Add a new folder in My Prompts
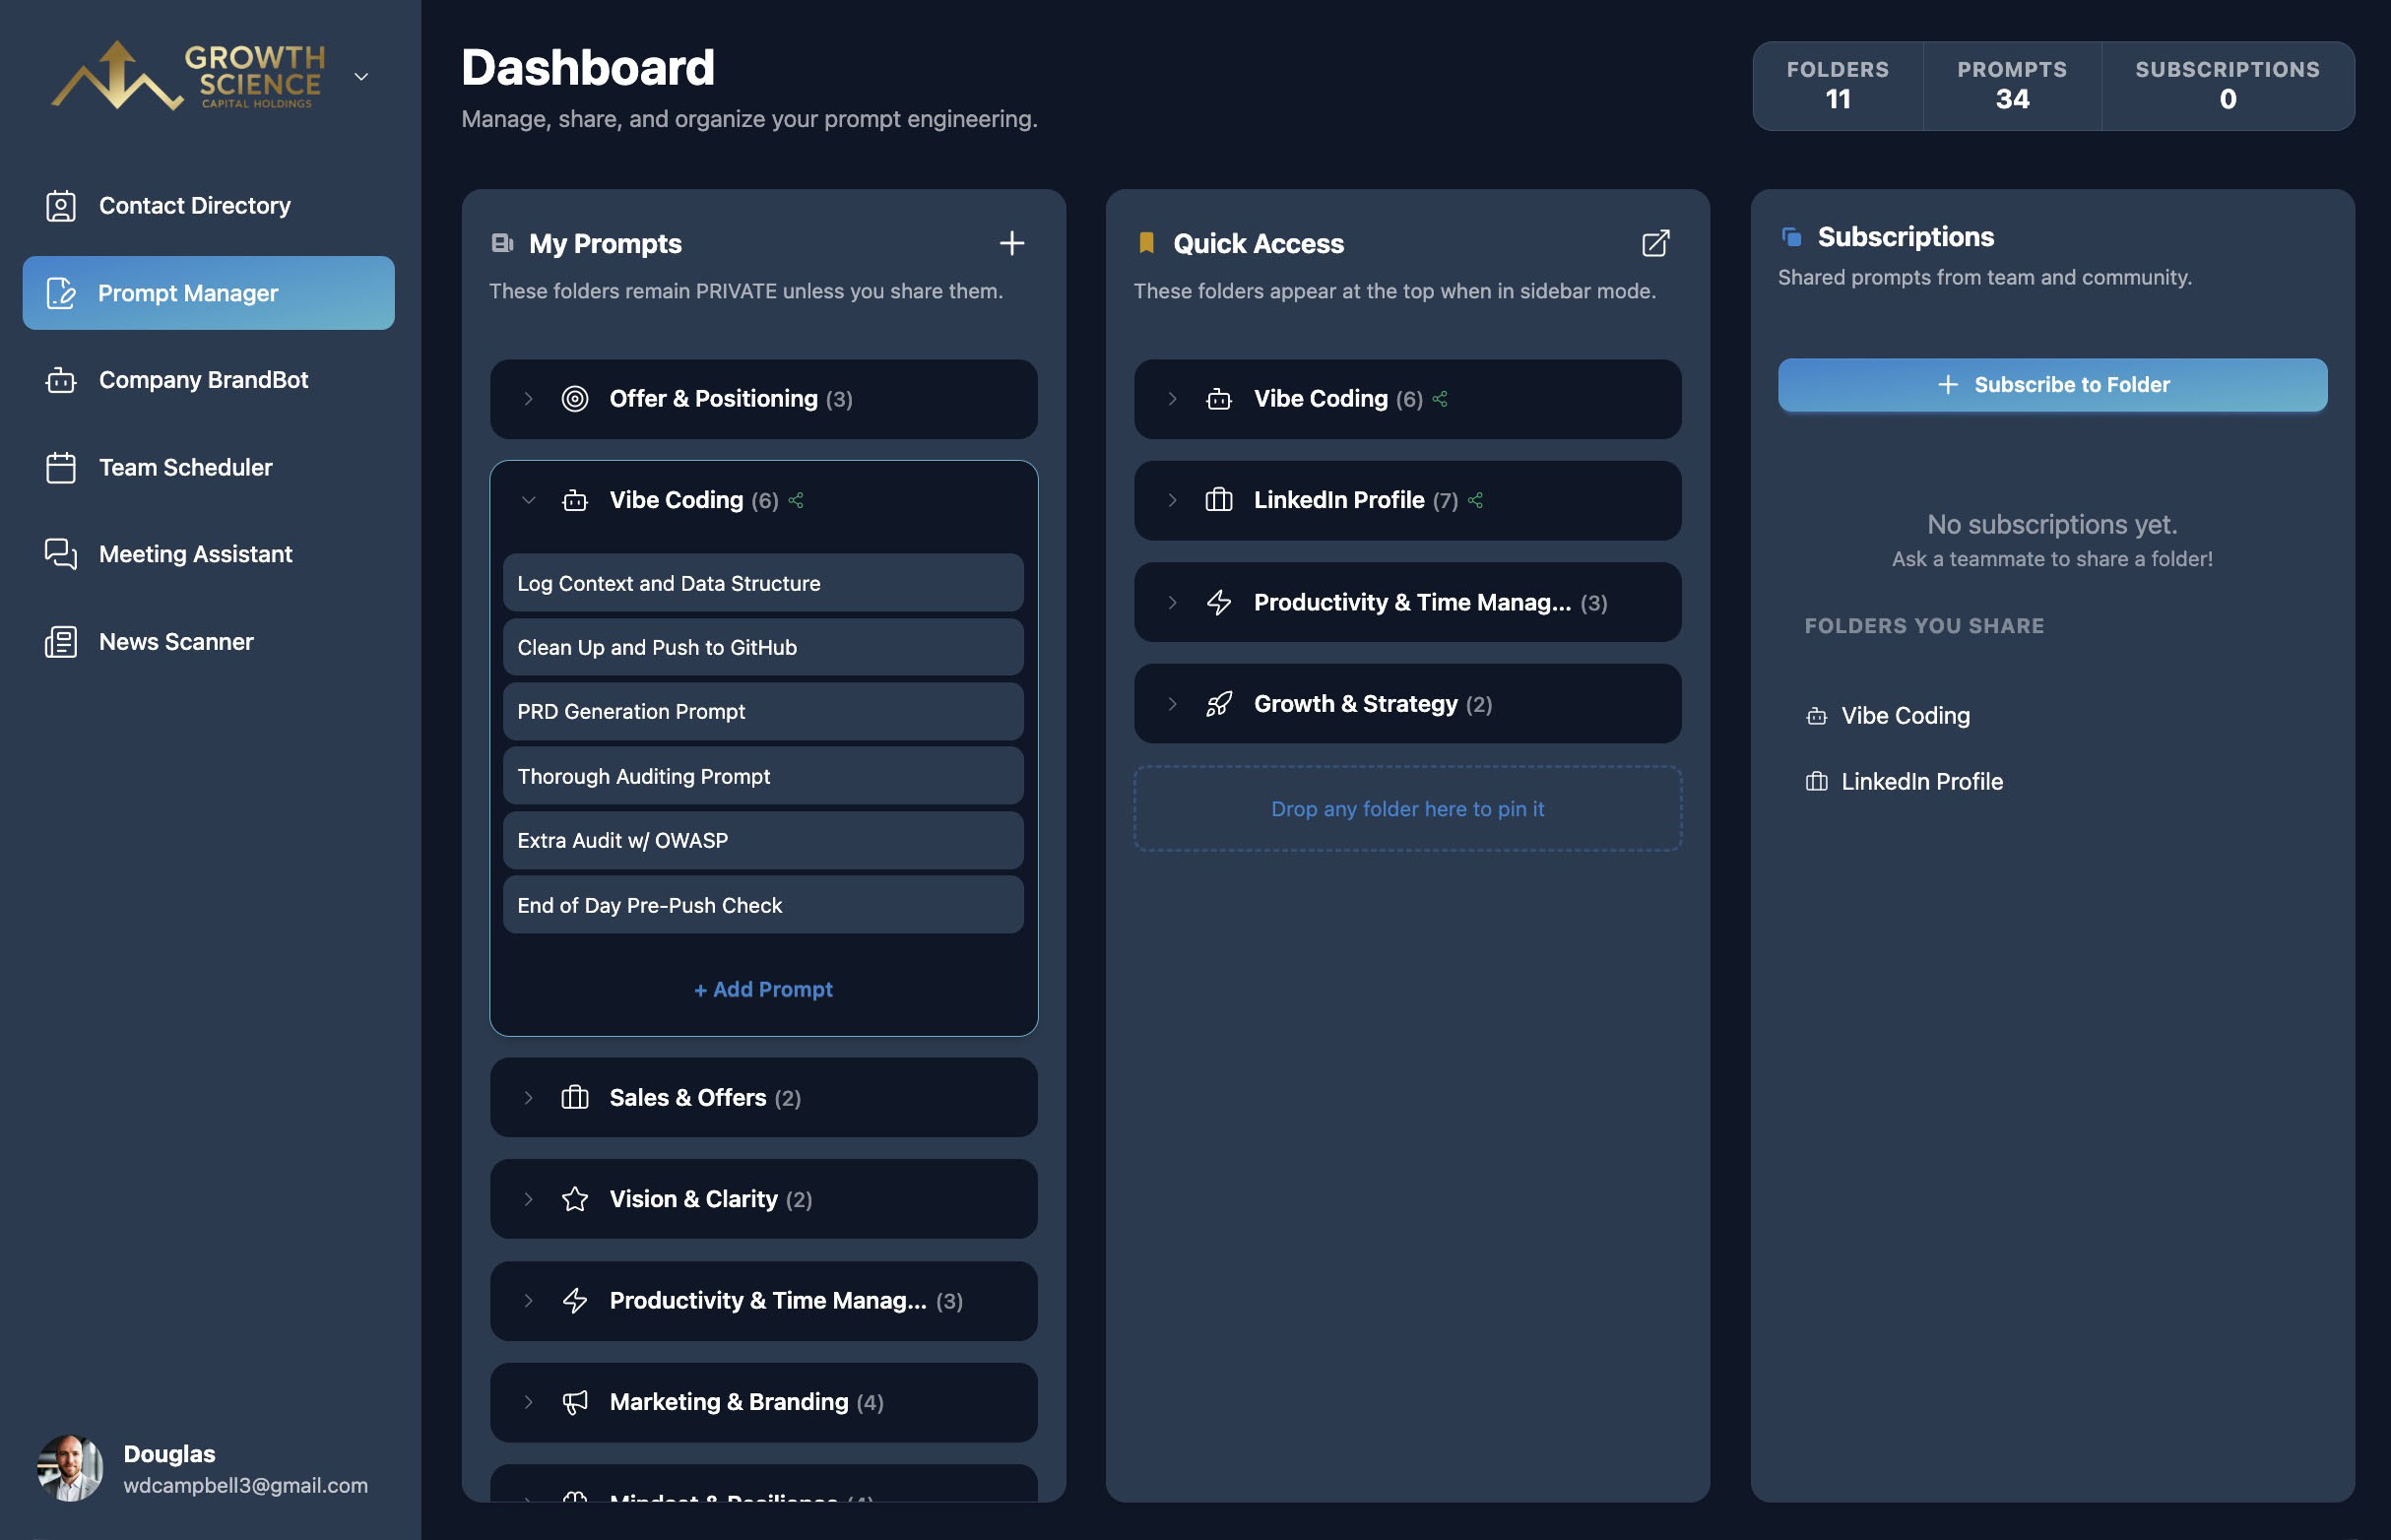This screenshot has width=2391, height=1540. (1012, 243)
